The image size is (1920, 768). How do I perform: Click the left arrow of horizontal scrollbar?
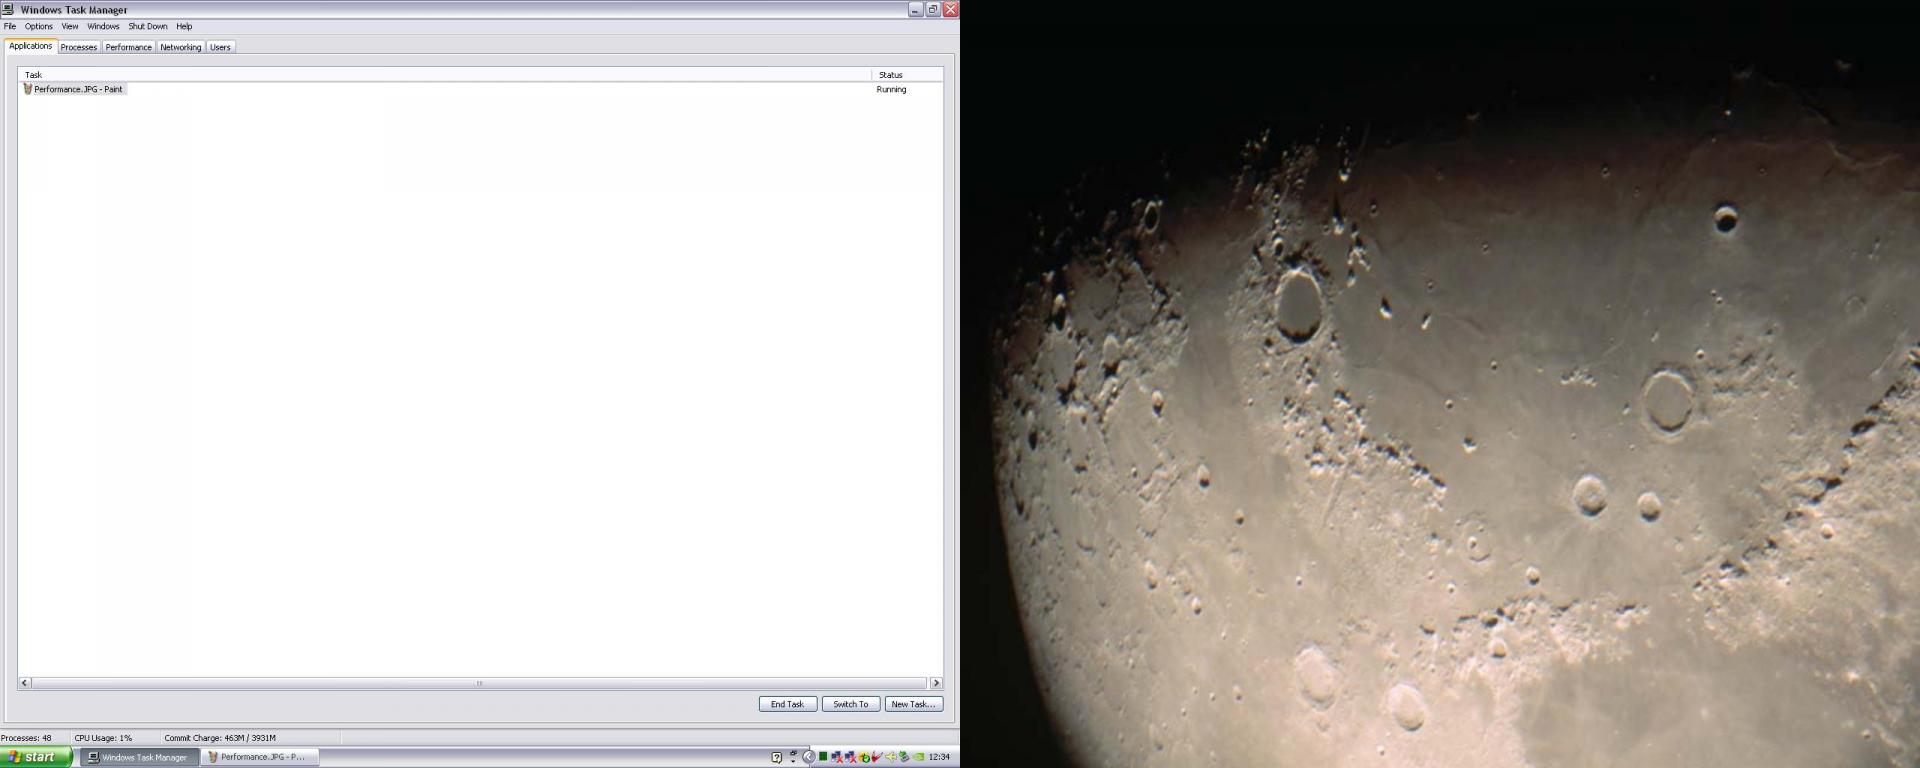(x=25, y=683)
